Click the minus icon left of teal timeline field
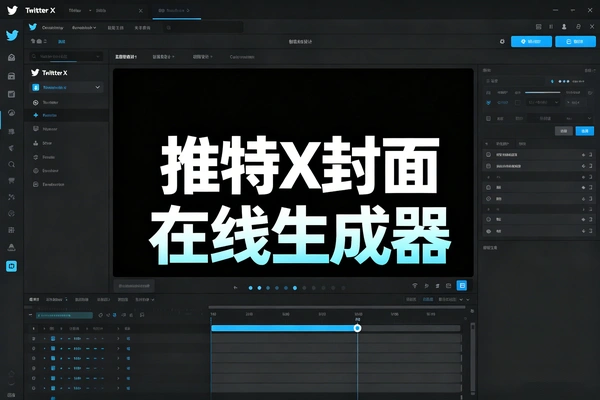The height and width of the screenshot is (400, 600). tap(30, 315)
